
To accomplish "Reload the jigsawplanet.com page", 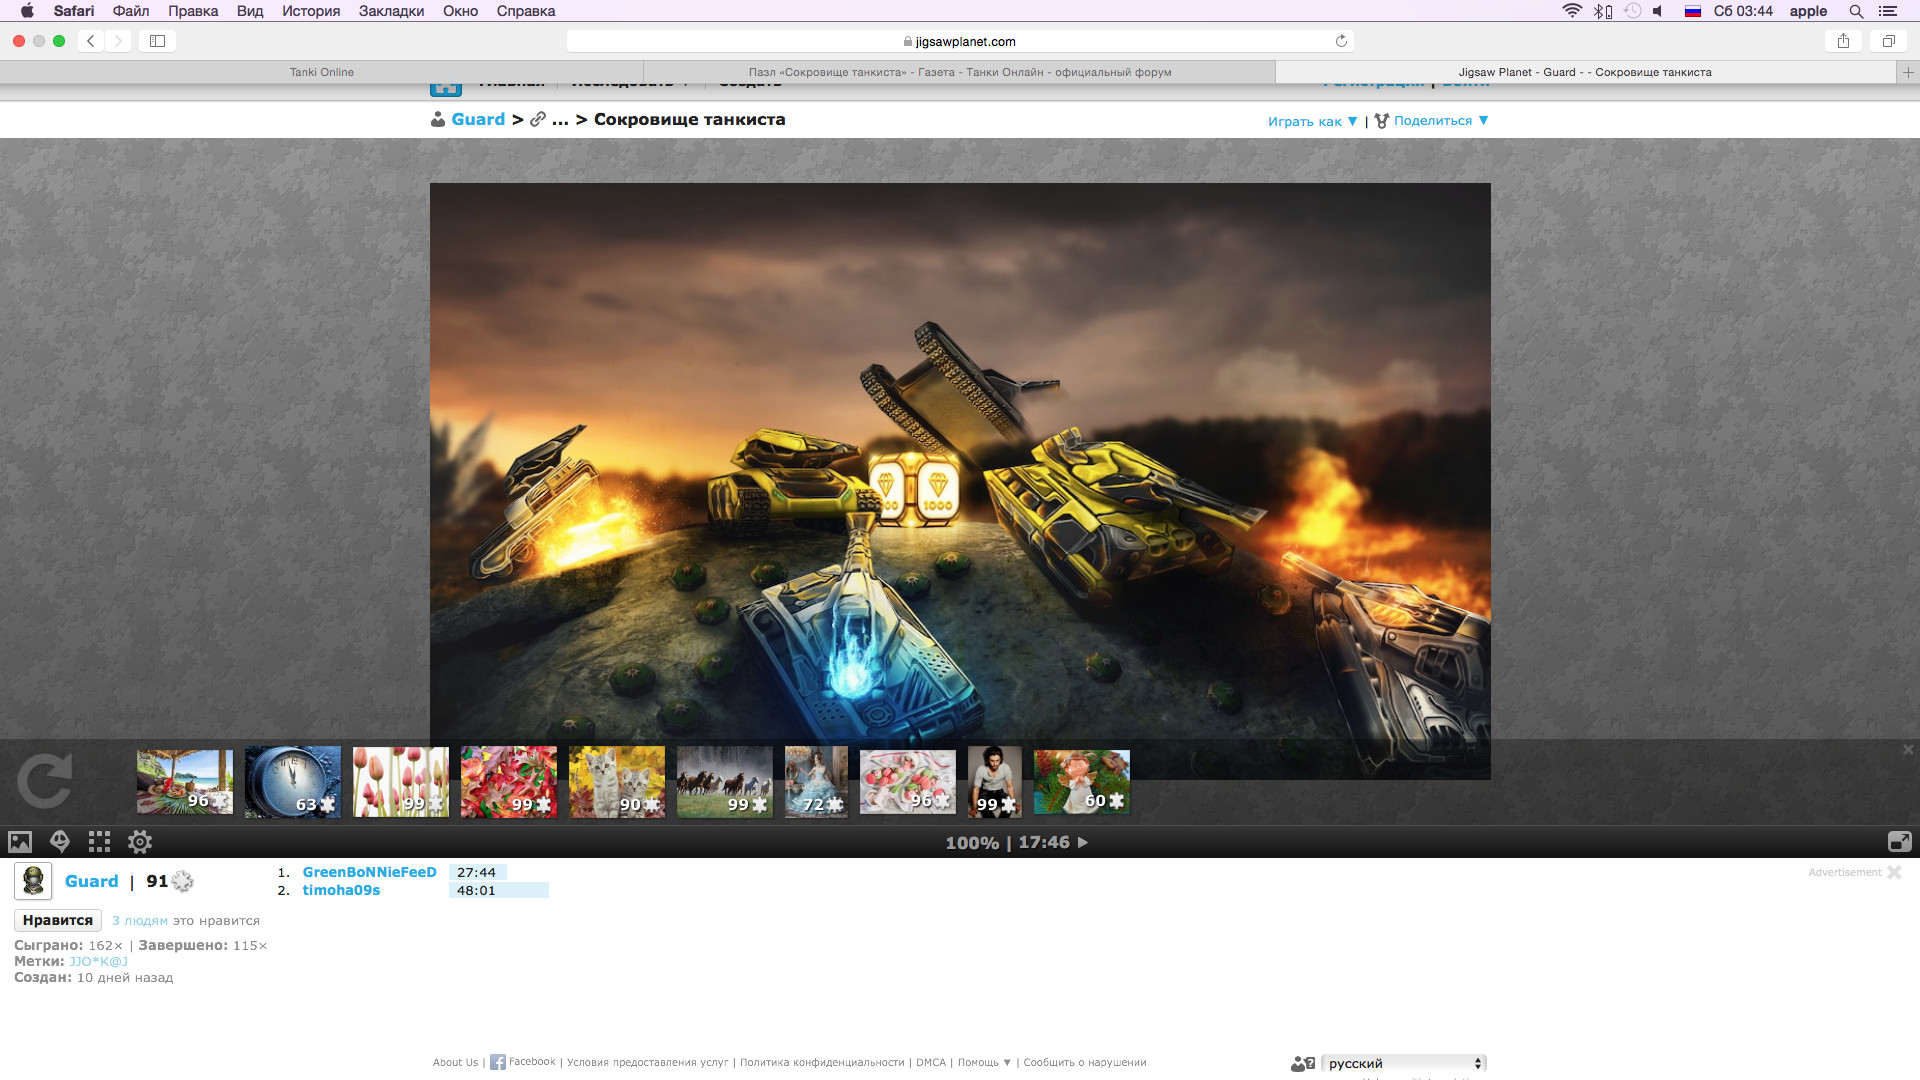I will [x=1341, y=41].
